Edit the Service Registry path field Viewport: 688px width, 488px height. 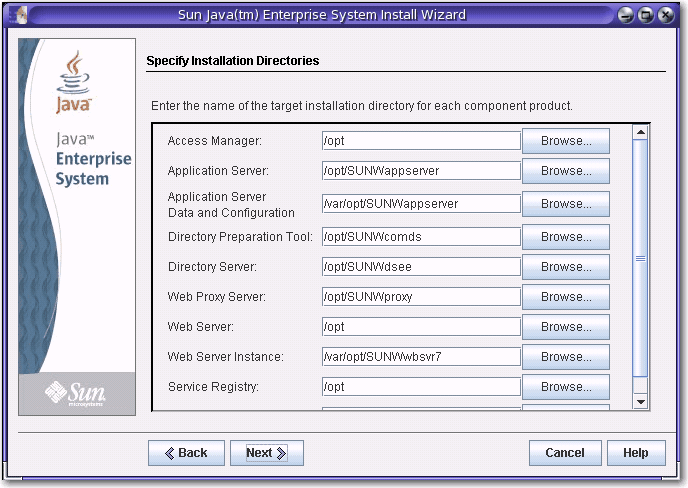(x=421, y=387)
